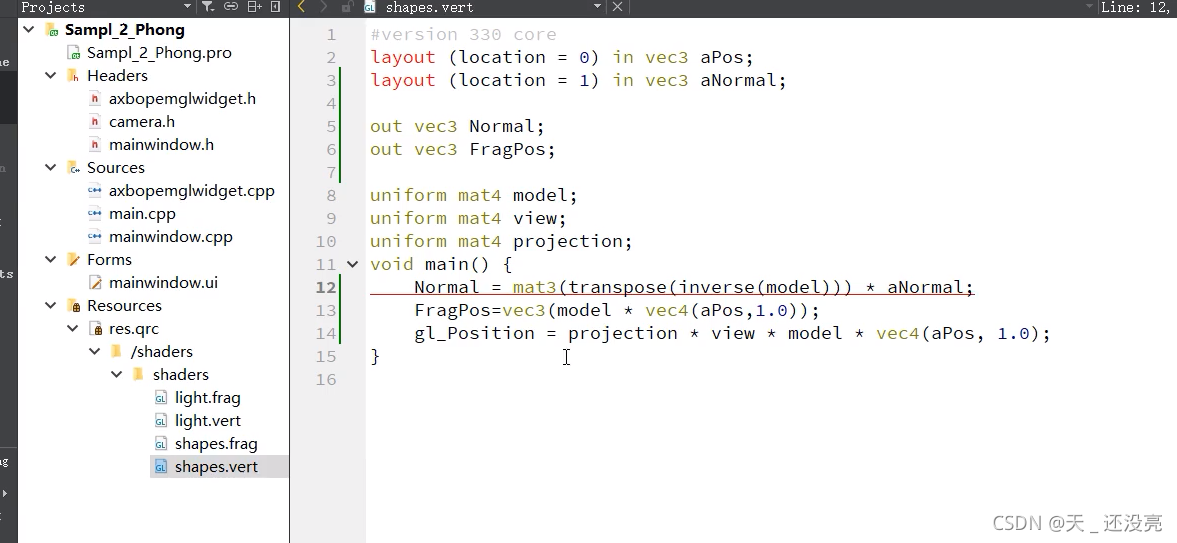The height and width of the screenshot is (543, 1177).
Task: Toggle synchronize with editor link icon
Action: 231,7
